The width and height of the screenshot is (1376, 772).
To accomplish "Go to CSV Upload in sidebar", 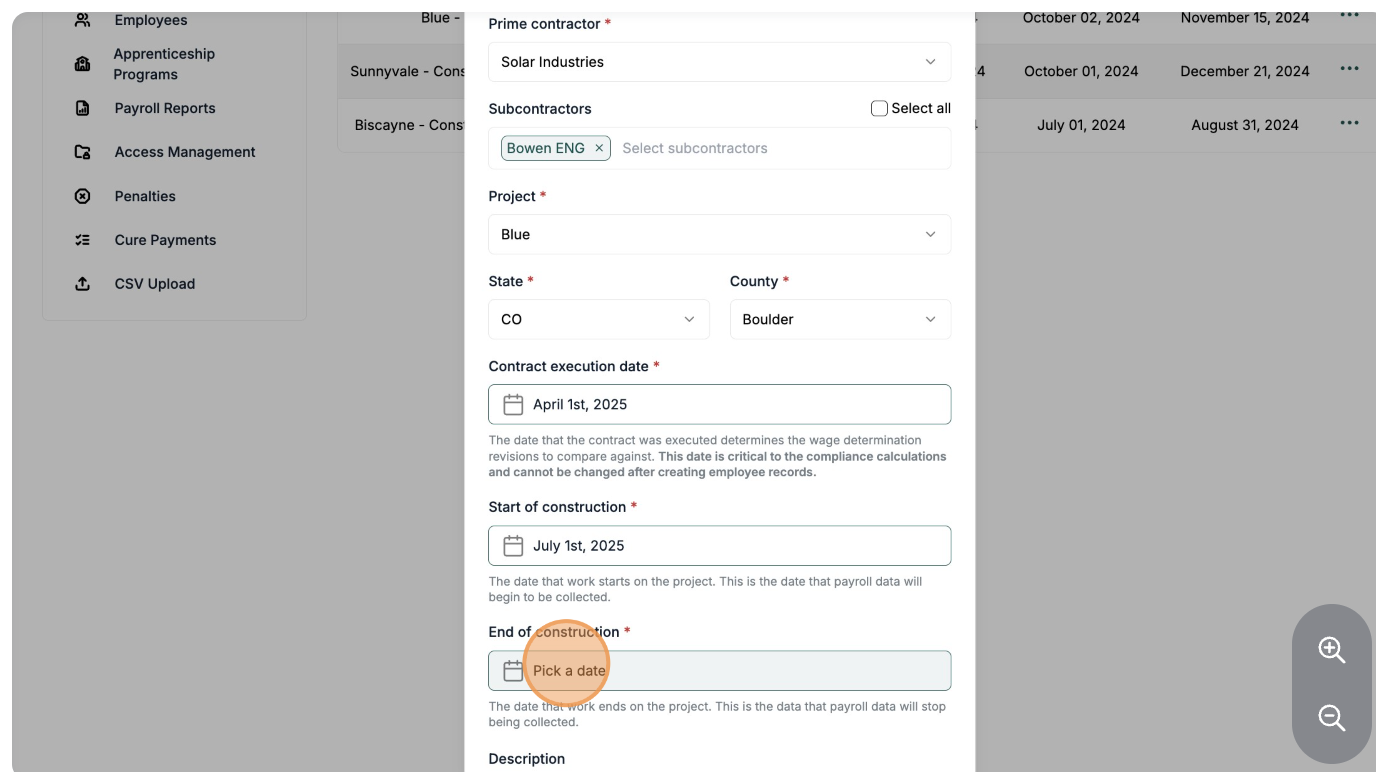I will [154, 284].
